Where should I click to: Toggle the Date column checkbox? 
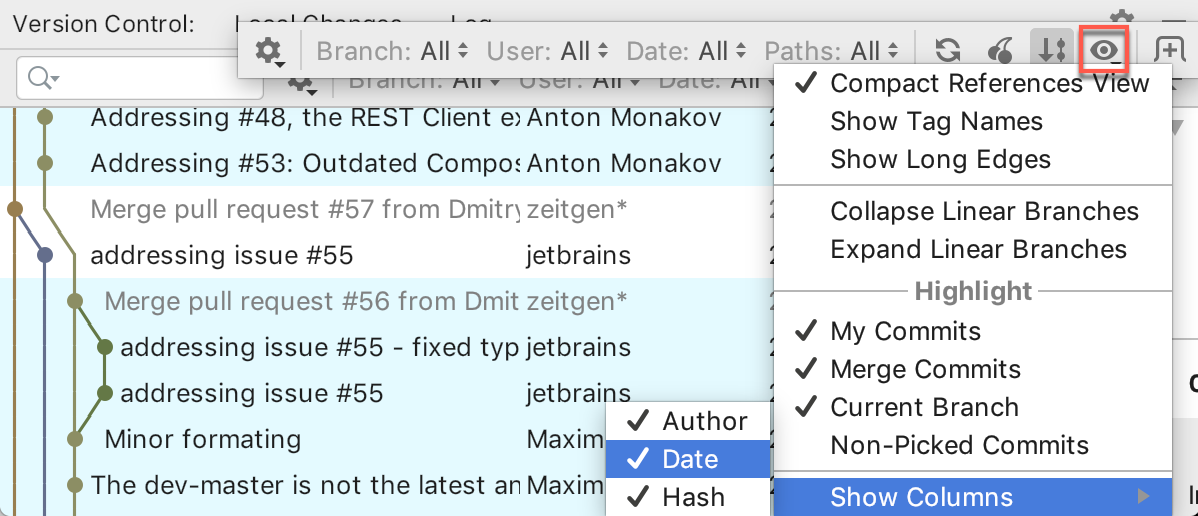688,459
